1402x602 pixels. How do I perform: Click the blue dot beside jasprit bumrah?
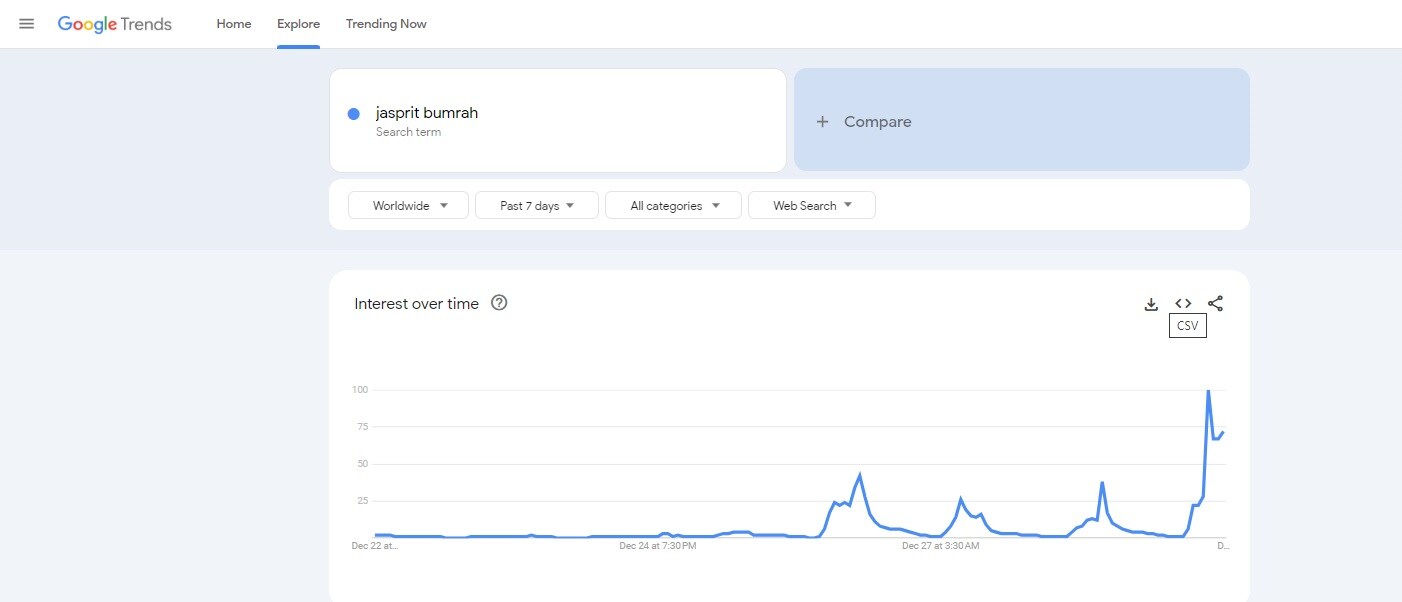point(353,114)
